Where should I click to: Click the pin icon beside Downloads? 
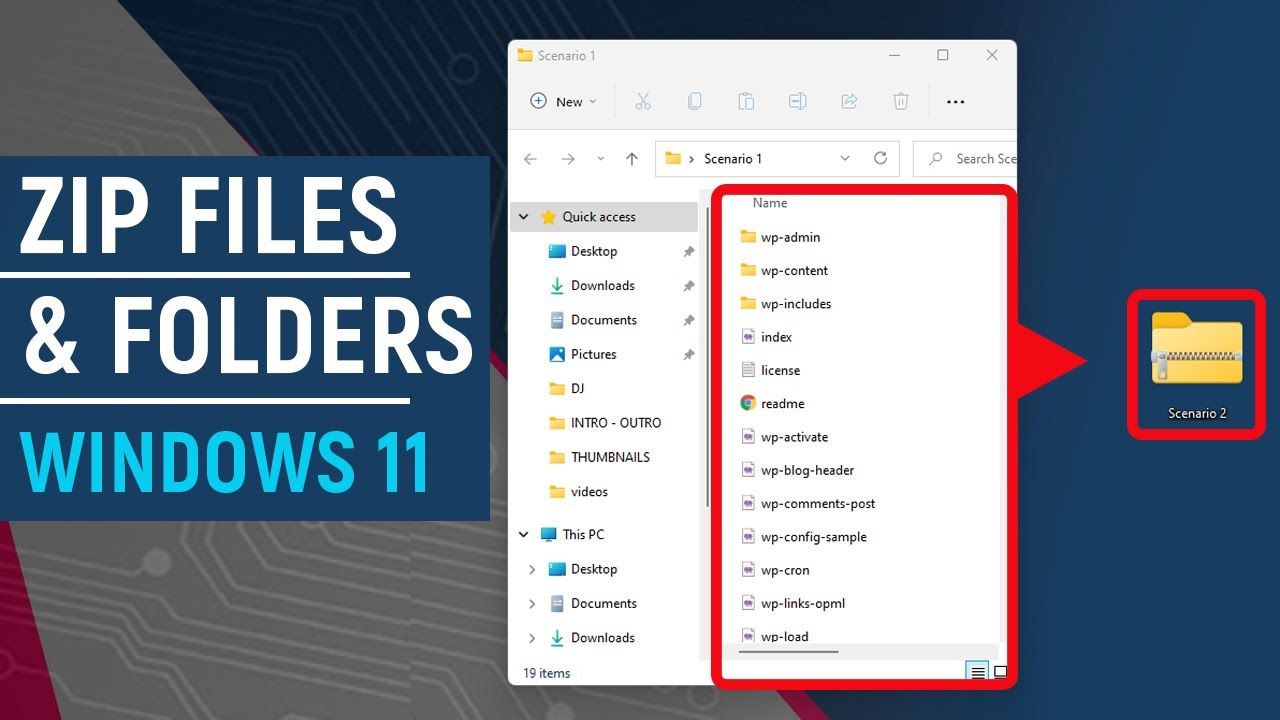(688, 286)
